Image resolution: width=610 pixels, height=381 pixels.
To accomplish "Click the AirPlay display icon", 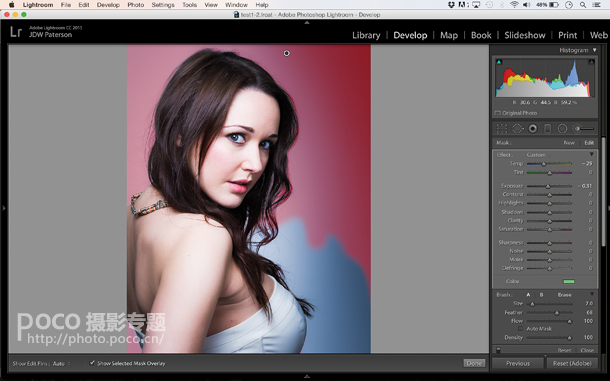I will (476, 5).
